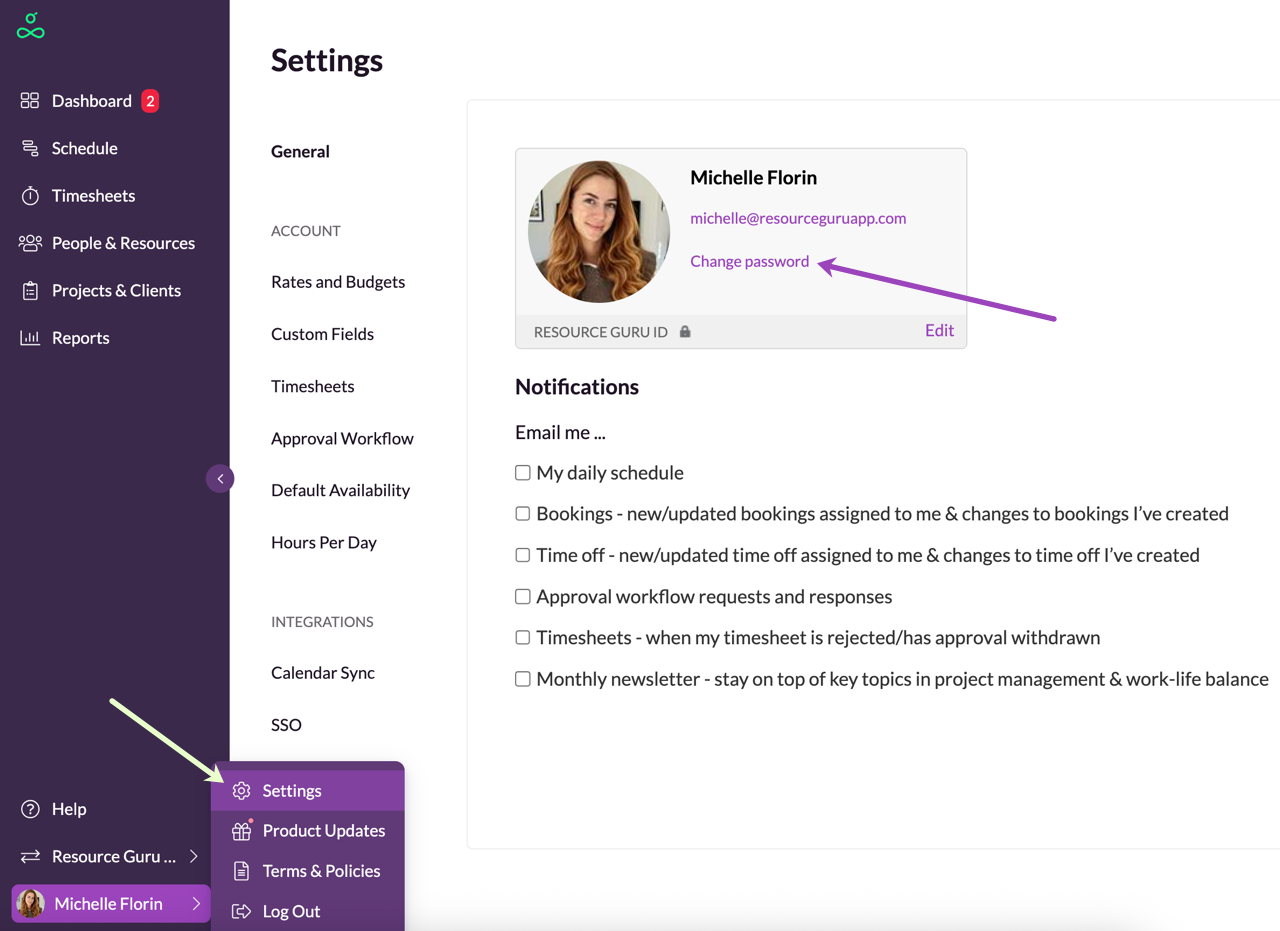
Task: Expand Michelle Florin user menu chevron
Action: [196, 904]
